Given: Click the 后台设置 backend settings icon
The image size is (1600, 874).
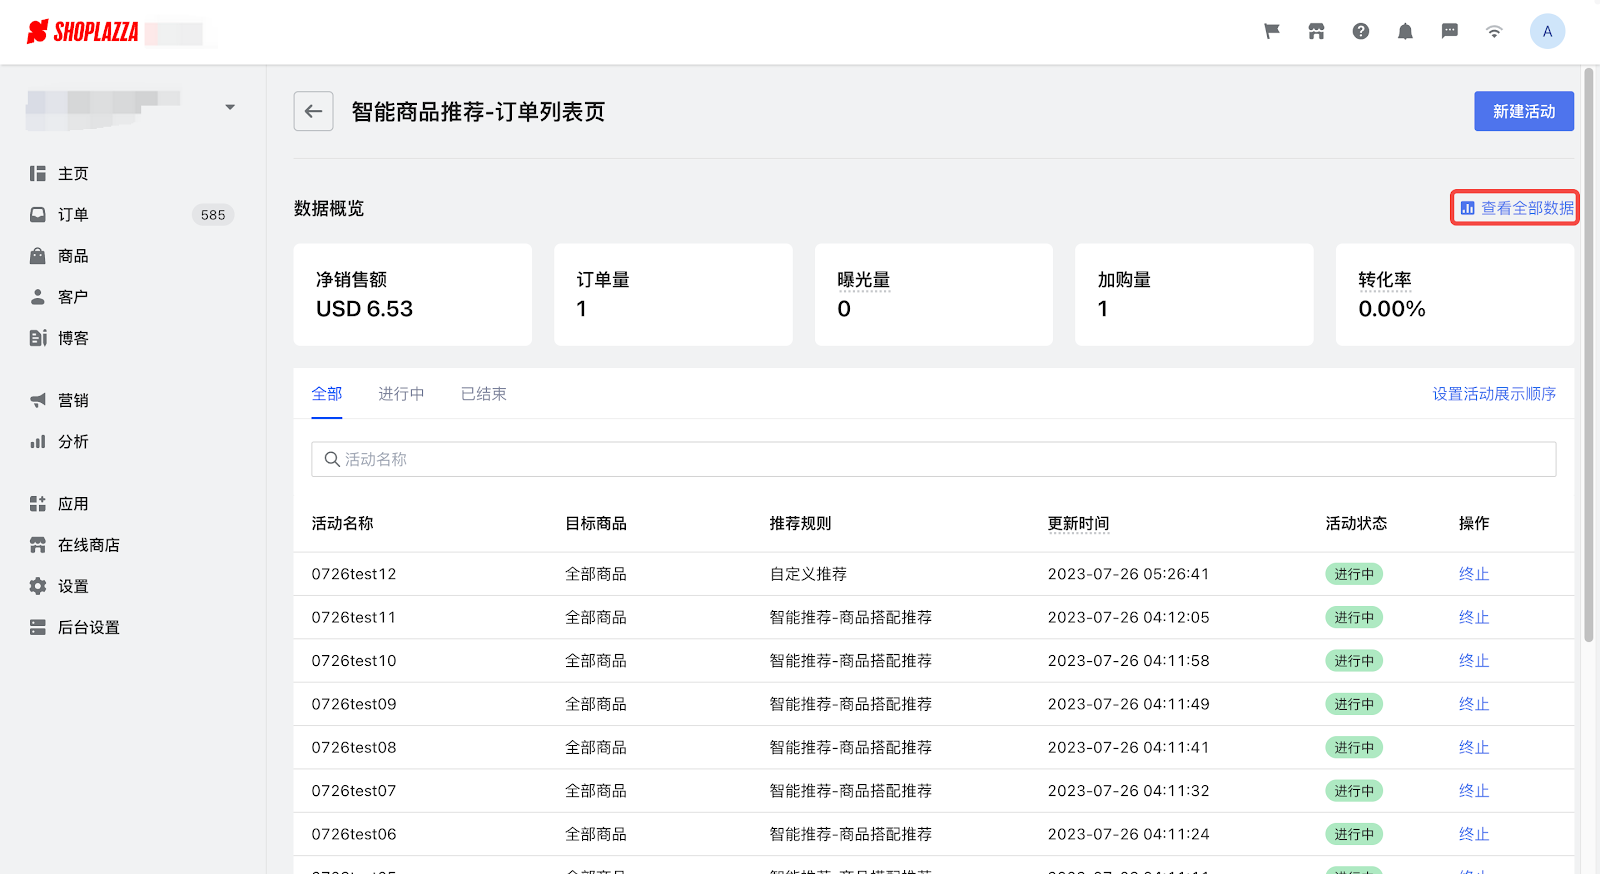Looking at the screenshot, I should (x=38, y=627).
